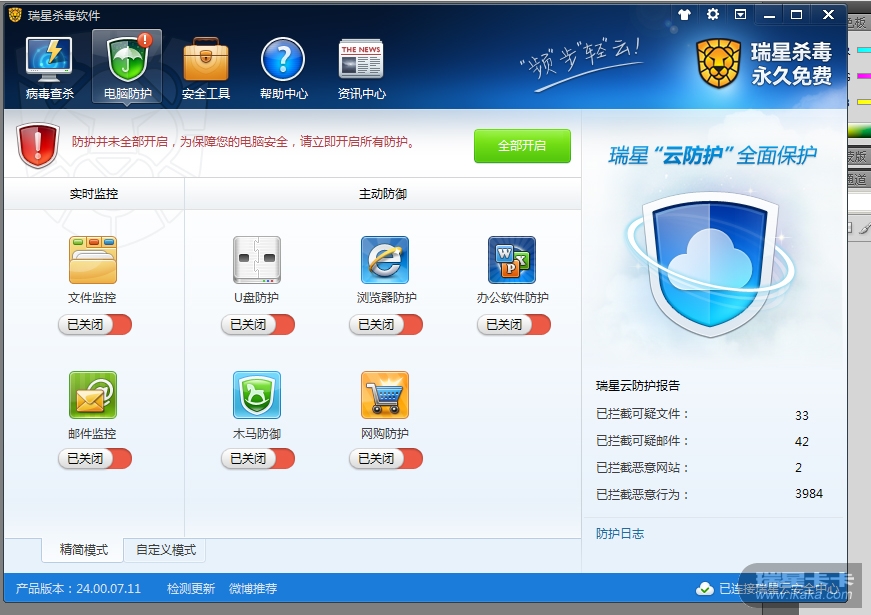This screenshot has height=615, width=871.
Task: Click the red protection warning message
Action: tap(243, 142)
